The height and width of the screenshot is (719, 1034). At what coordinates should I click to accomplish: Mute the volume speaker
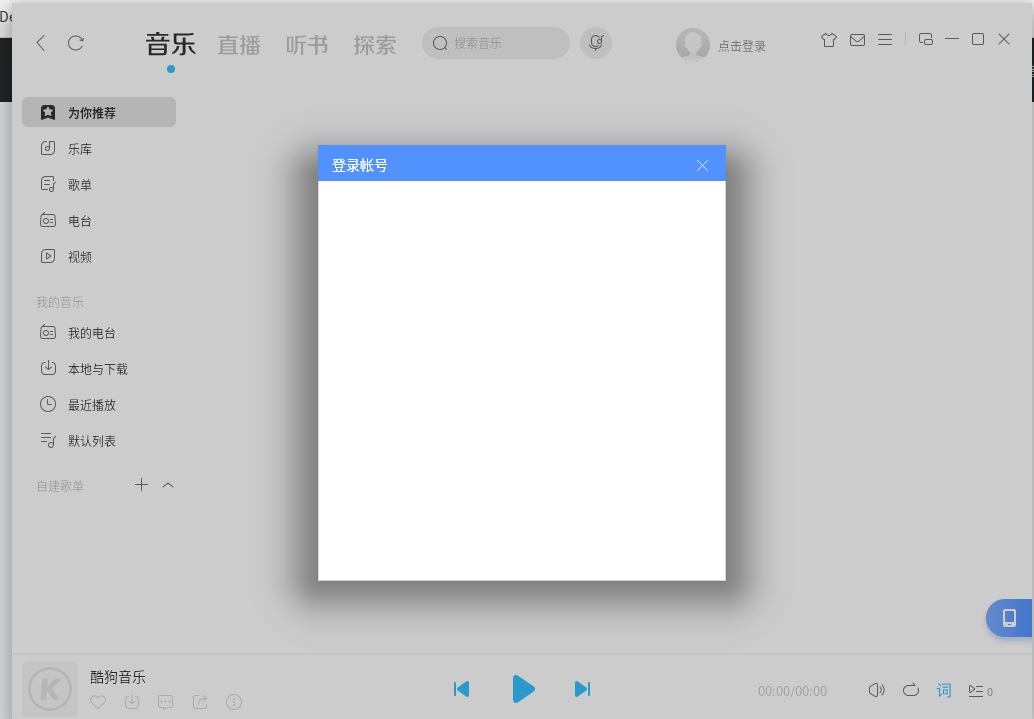pos(876,690)
